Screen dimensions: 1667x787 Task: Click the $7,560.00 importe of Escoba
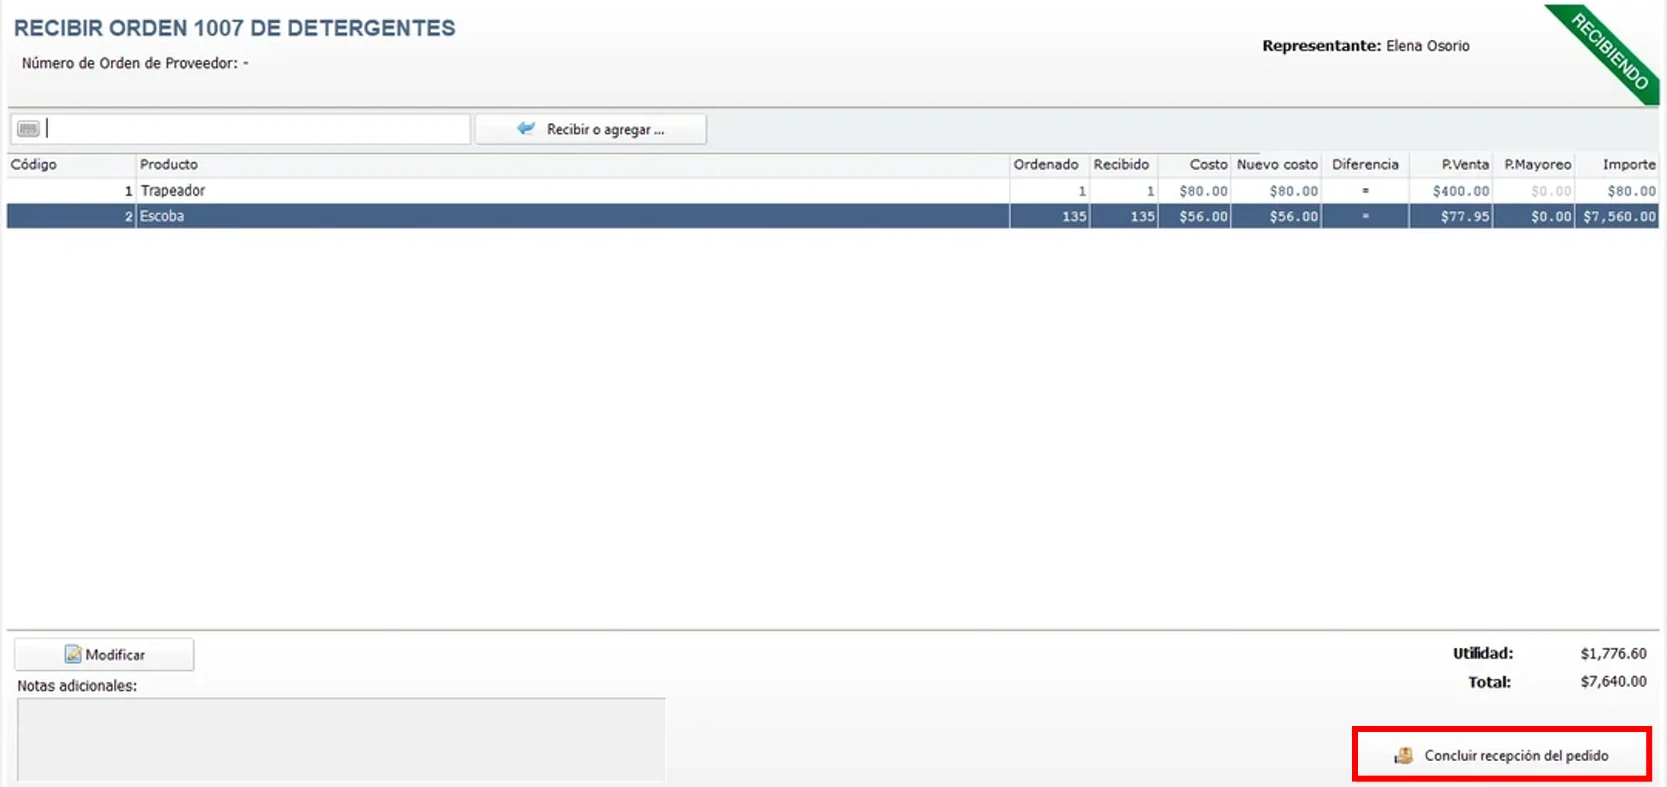pyautogui.click(x=1619, y=216)
